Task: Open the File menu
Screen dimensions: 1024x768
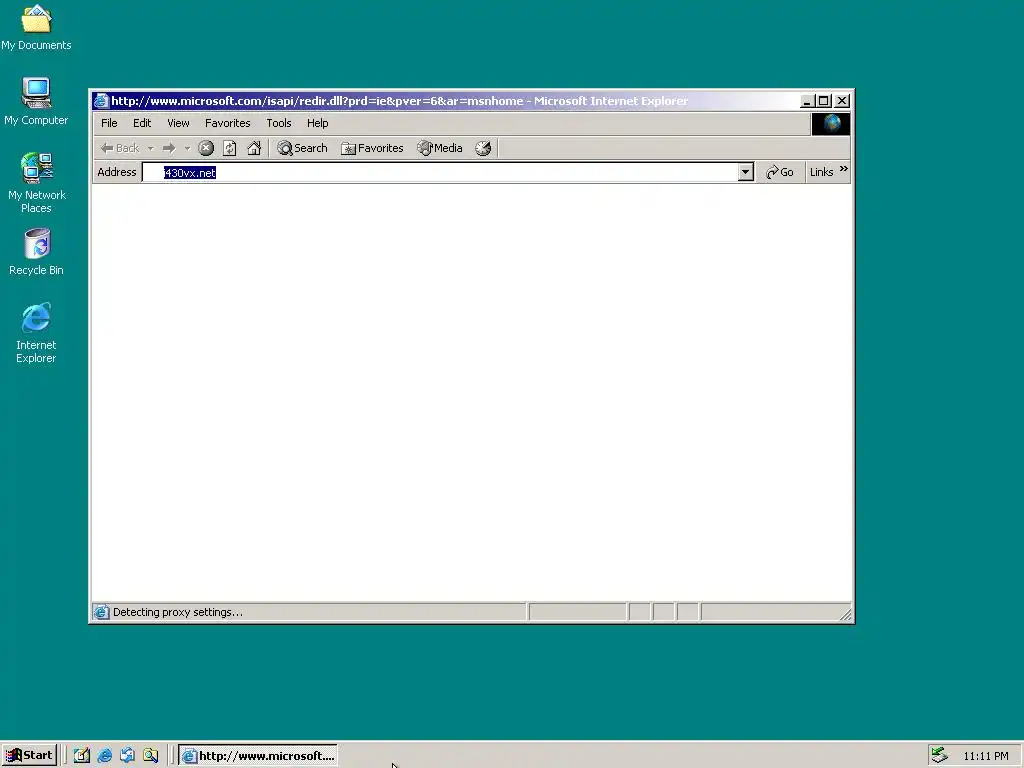Action: coord(109,123)
